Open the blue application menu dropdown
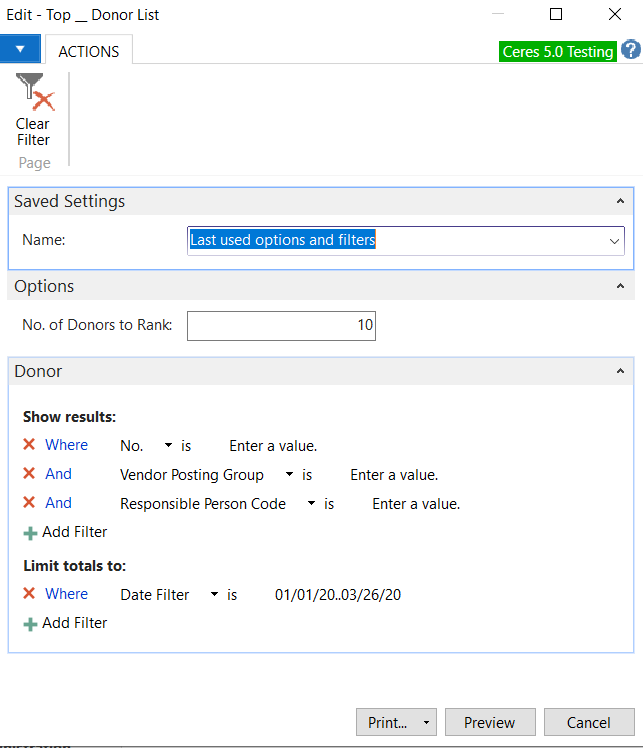643x748 pixels. click(x=20, y=49)
